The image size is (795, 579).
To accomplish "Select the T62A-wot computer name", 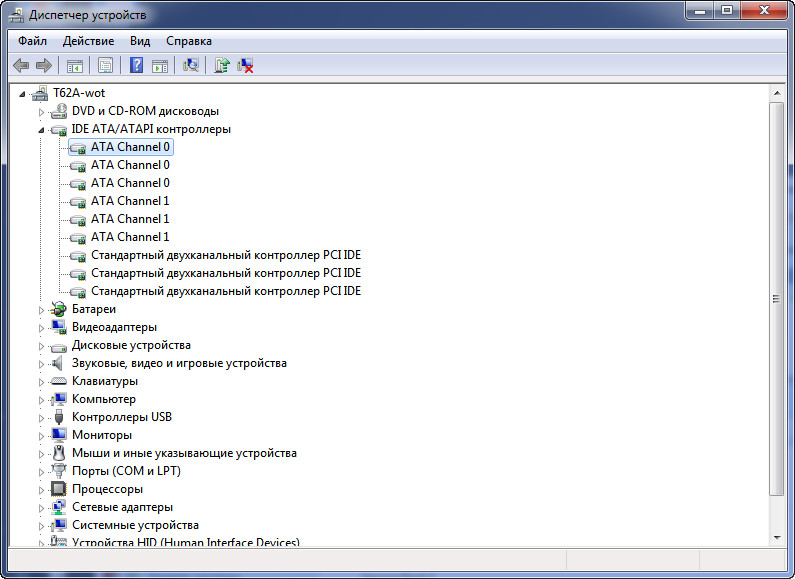I will 79,93.
